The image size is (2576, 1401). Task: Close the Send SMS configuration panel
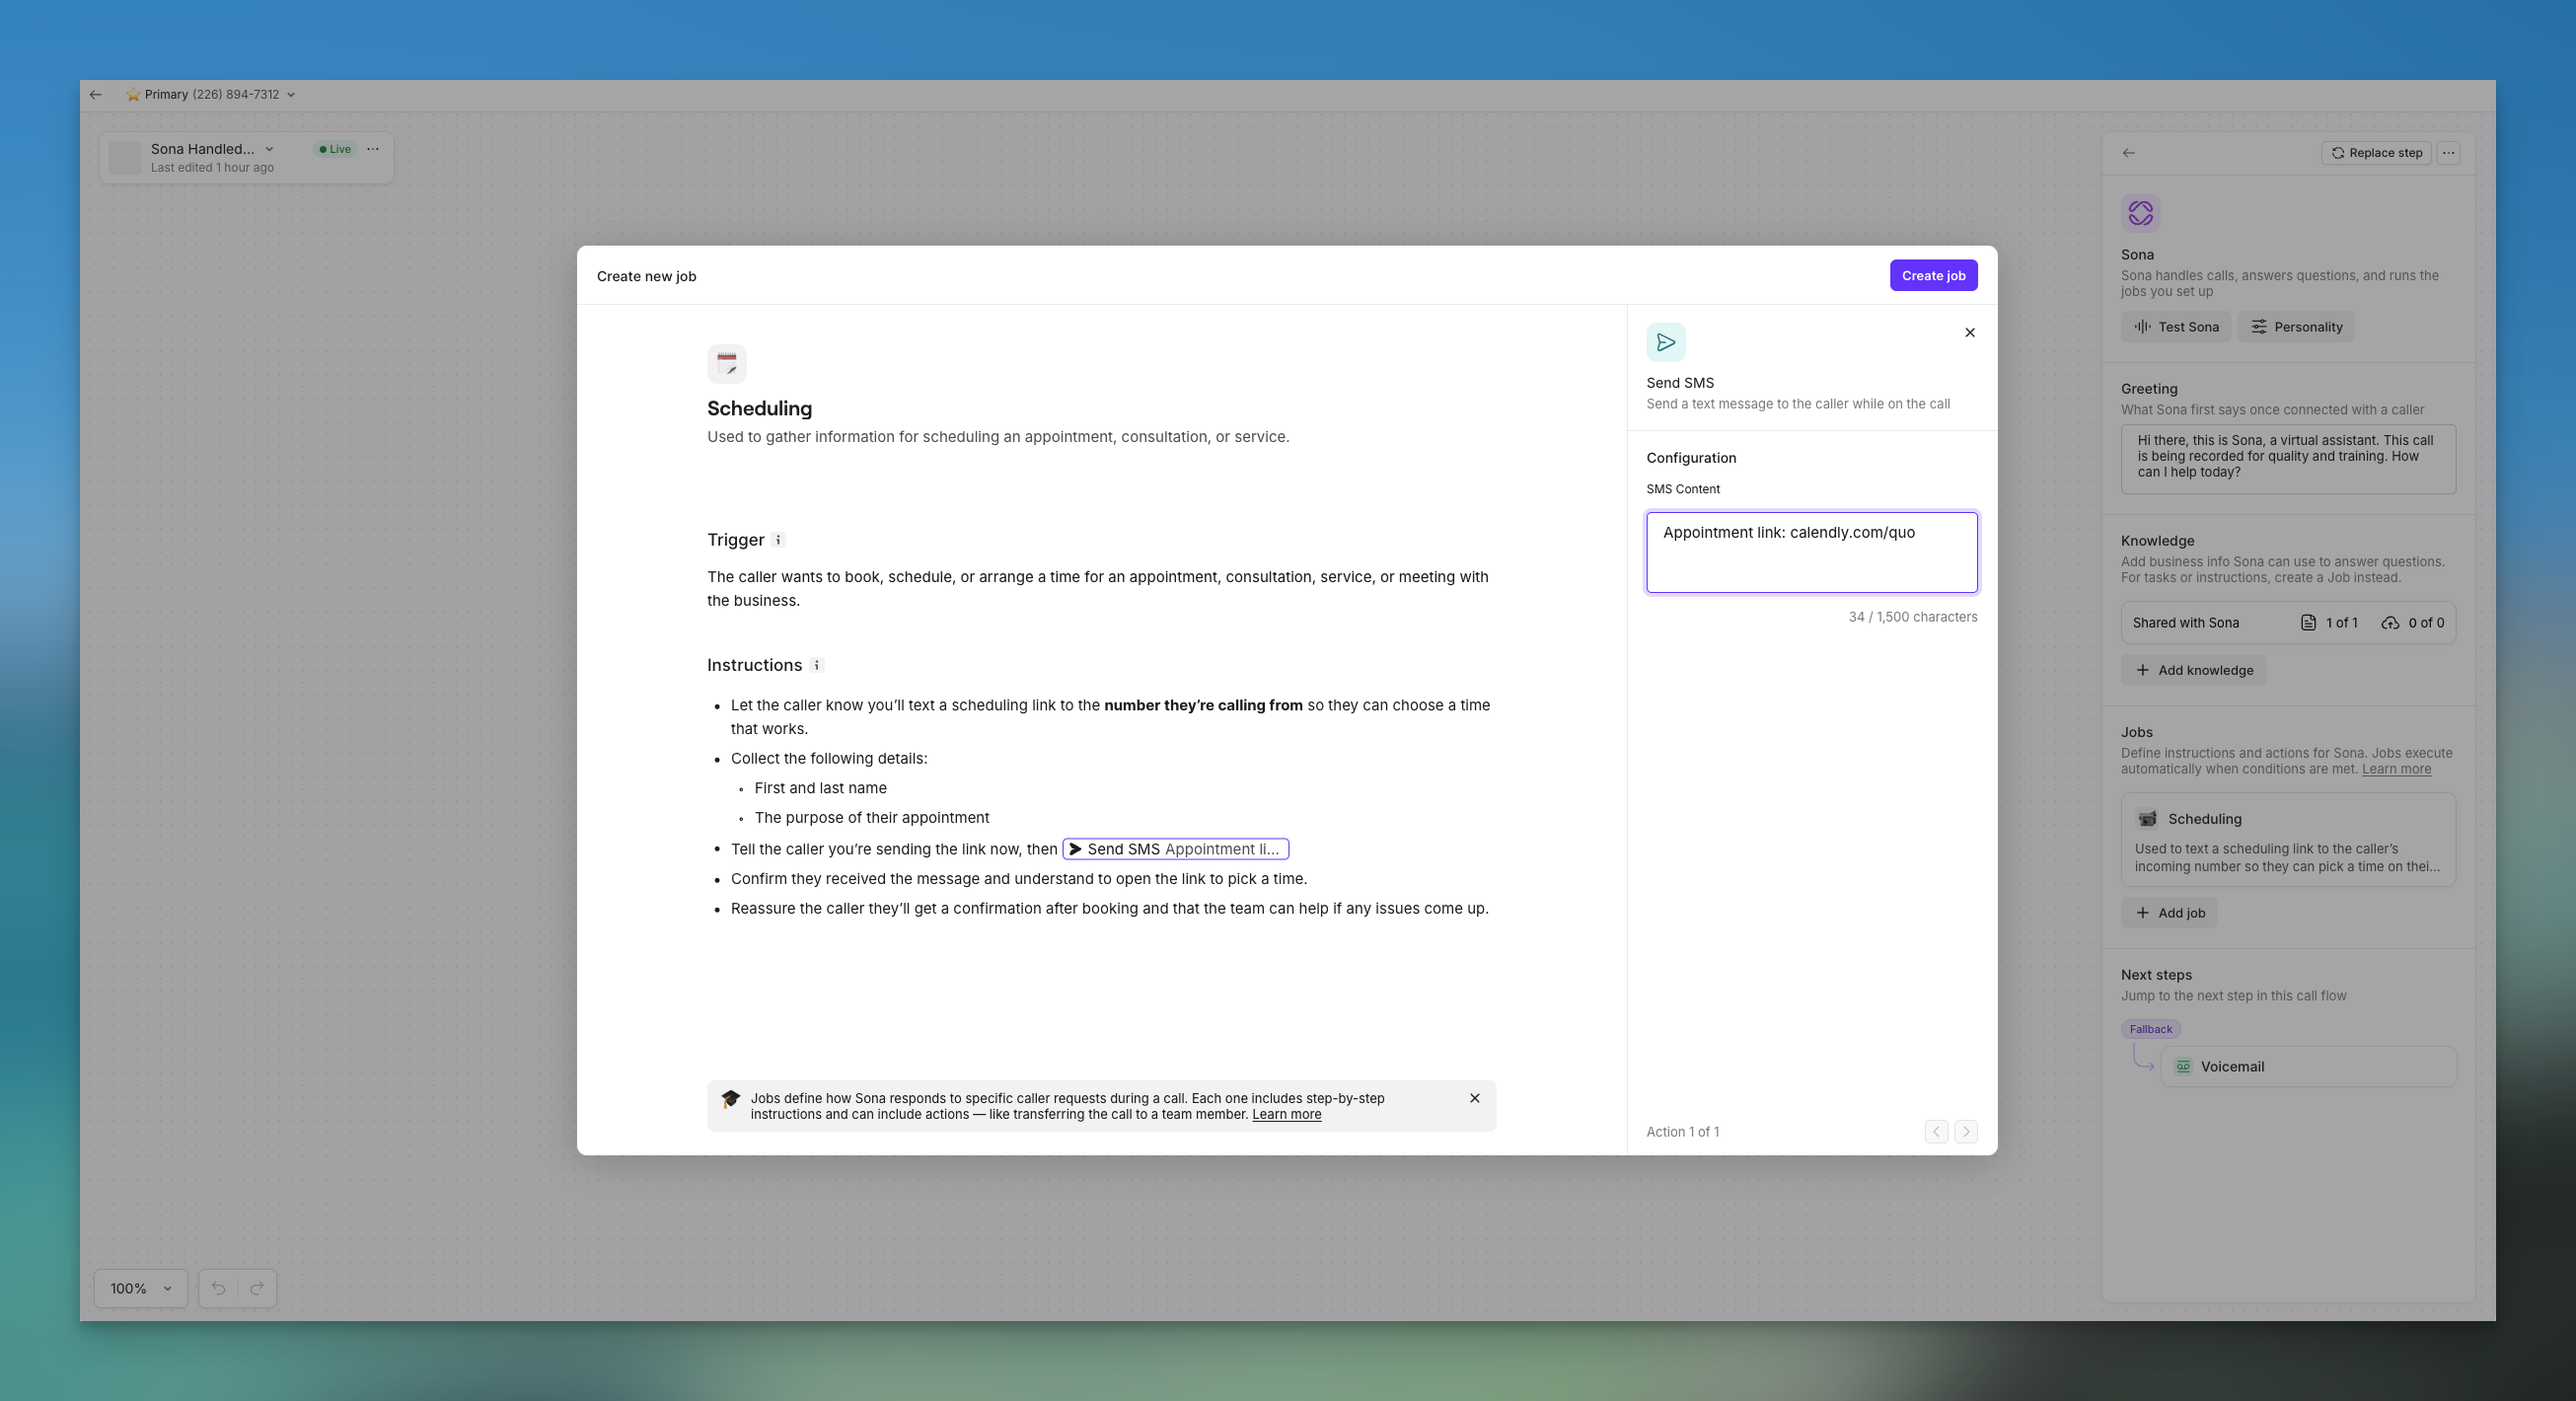(1969, 333)
